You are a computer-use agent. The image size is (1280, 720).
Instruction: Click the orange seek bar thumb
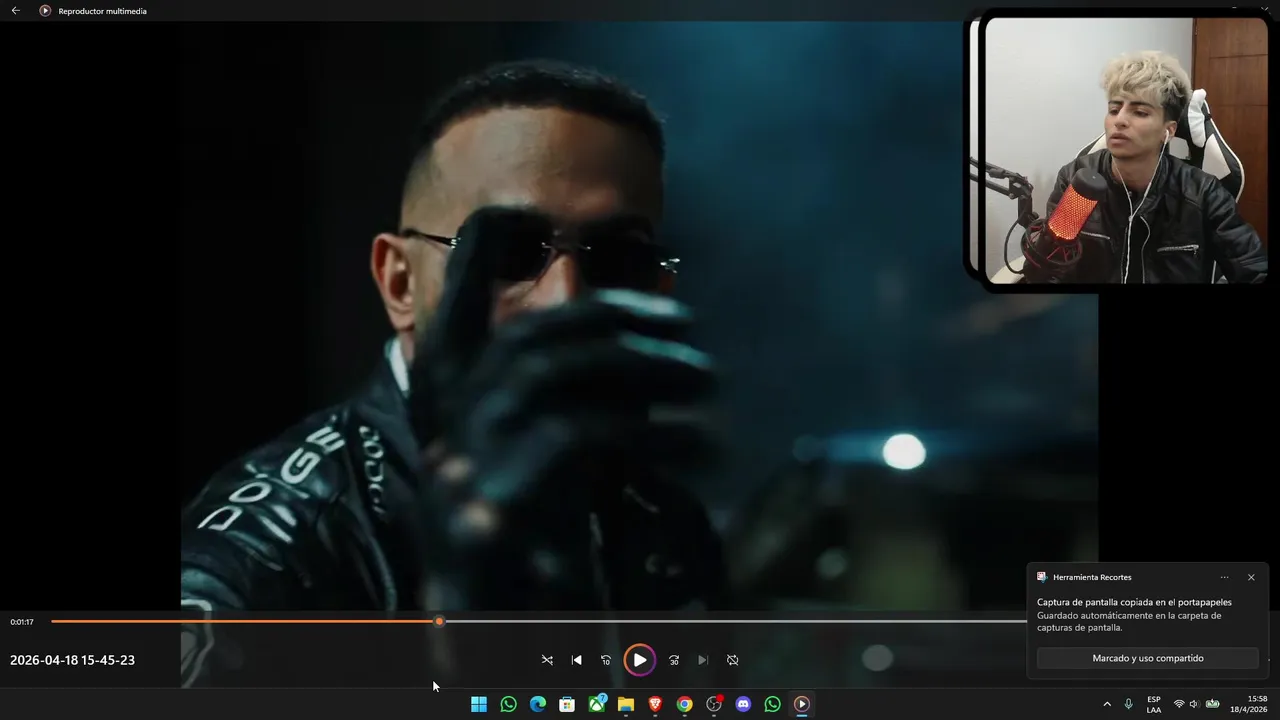pyautogui.click(x=439, y=622)
